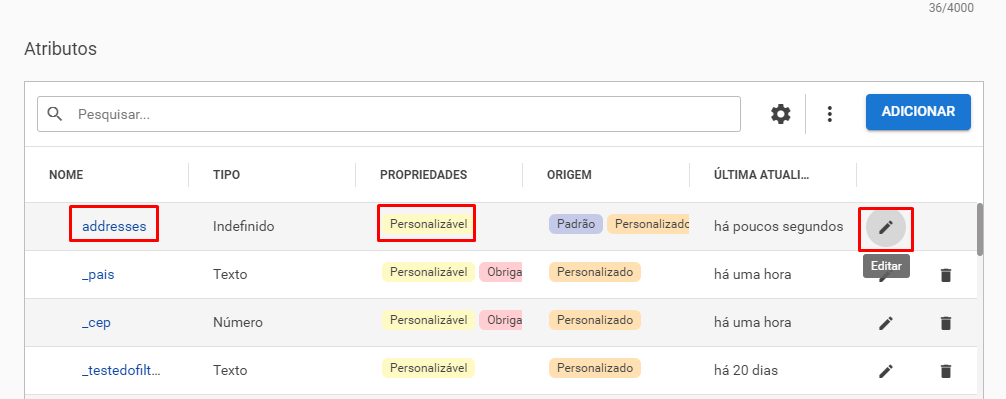The width and height of the screenshot is (1006, 399).
Task: Focus the Pesquisar search field
Action: (x=389, y=114)
